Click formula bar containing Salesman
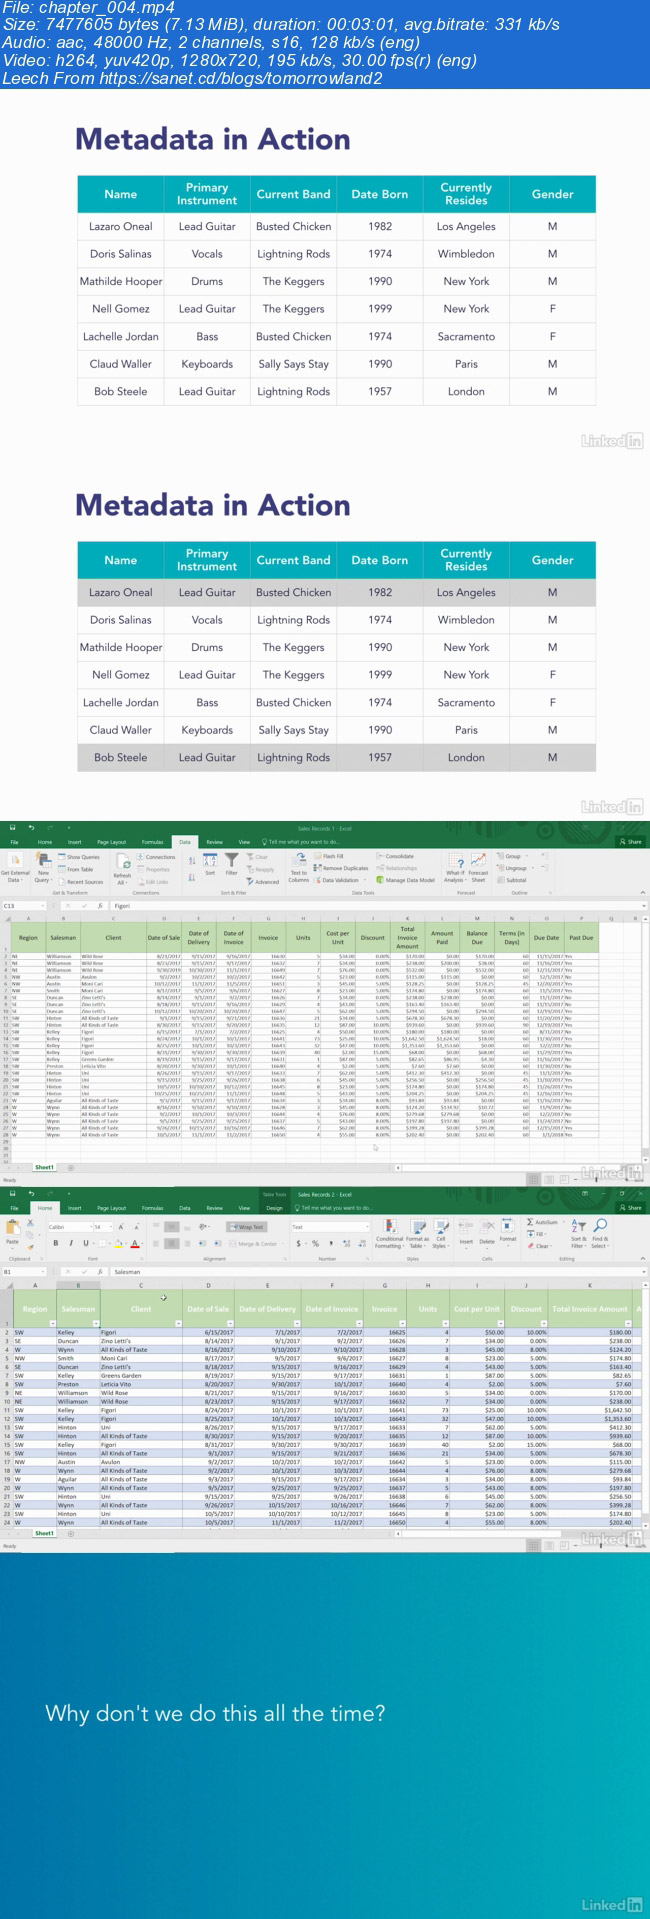This screenshot has width=650, height=1919. point(380,1272)
